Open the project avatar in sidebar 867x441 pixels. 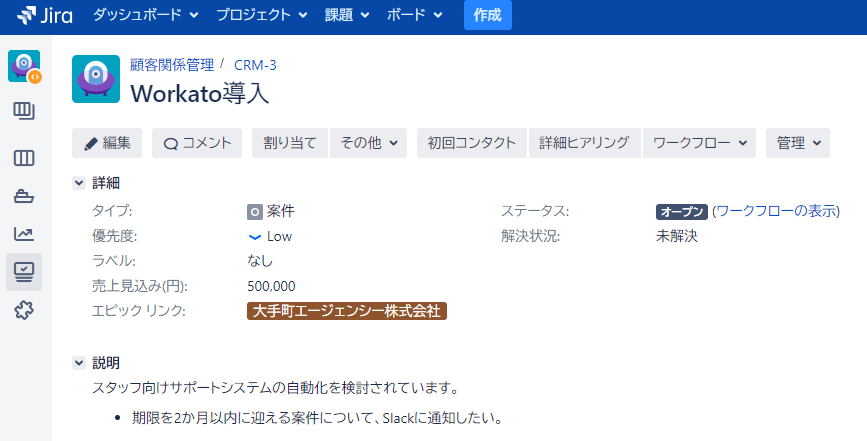pos(24,66)
